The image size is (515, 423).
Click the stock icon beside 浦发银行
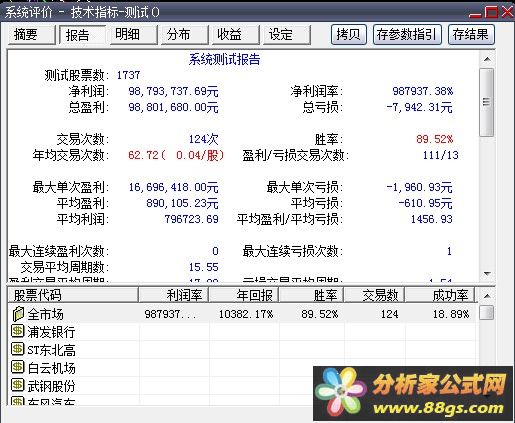click(x=17, y=331)
